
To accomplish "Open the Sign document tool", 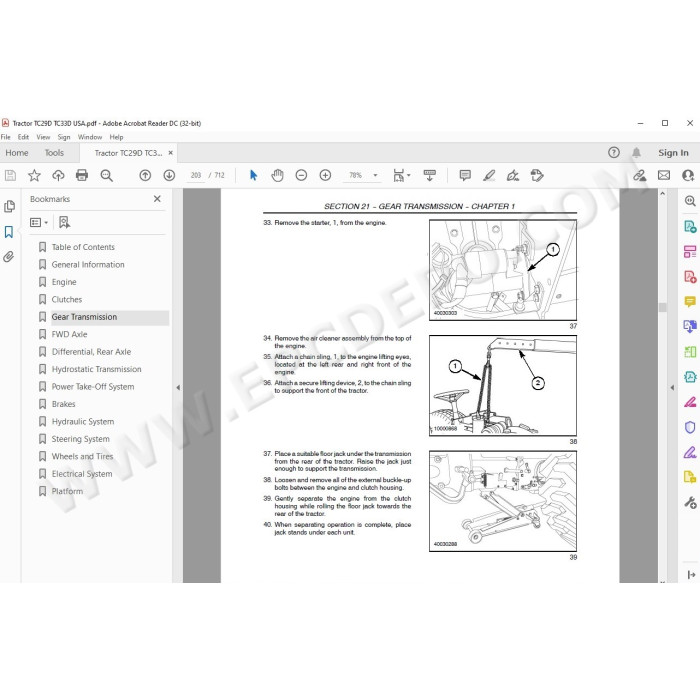I will tap(513, 175).
